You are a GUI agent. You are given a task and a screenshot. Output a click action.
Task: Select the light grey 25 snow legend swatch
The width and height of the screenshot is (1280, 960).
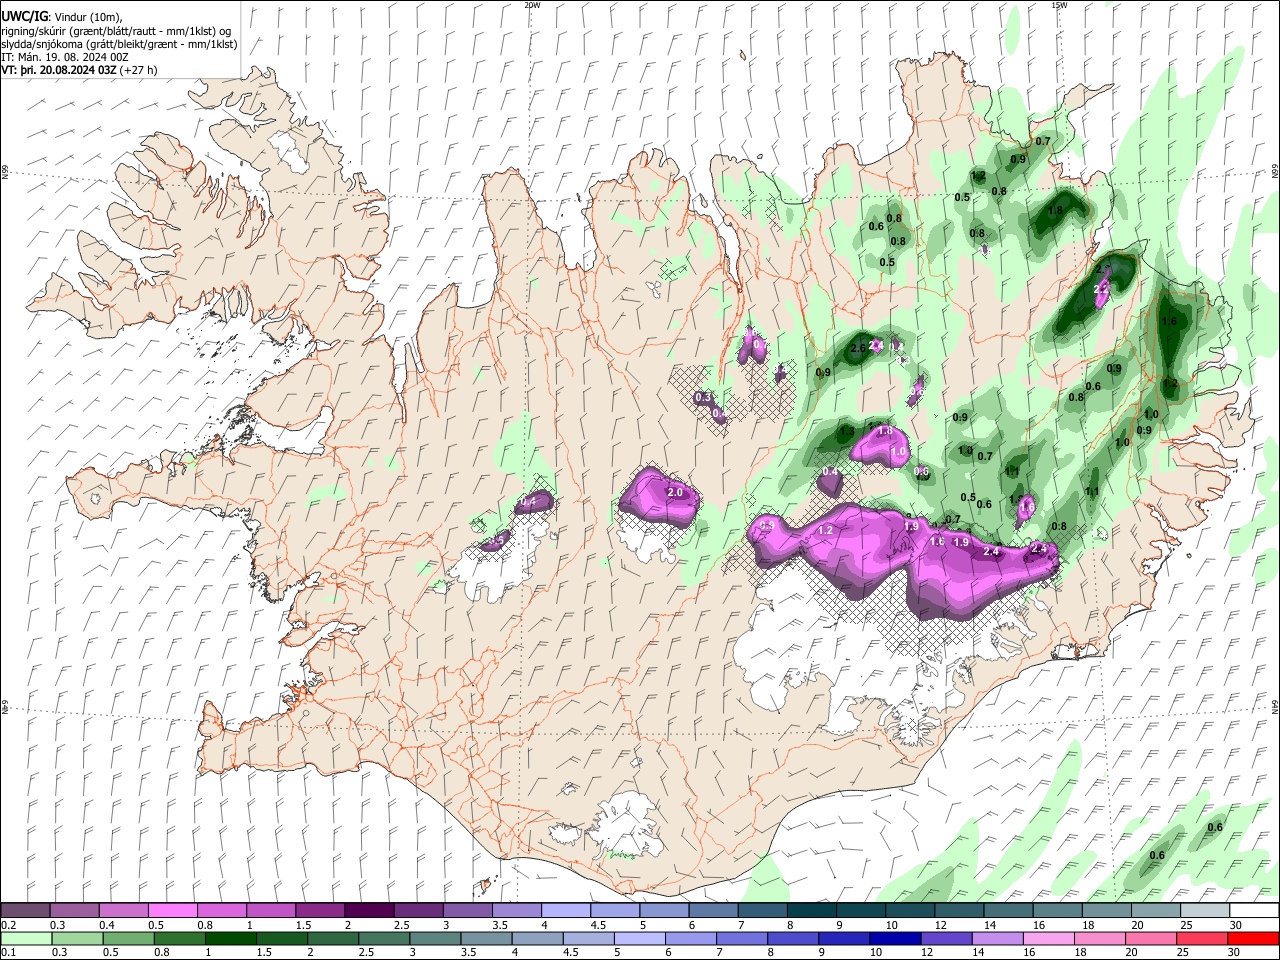click(x=1205, y=911)
